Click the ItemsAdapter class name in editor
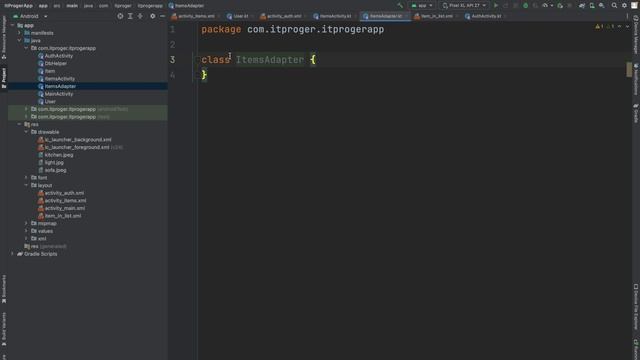The width and height of the screenshot is (640, 360). coord(270,60)
